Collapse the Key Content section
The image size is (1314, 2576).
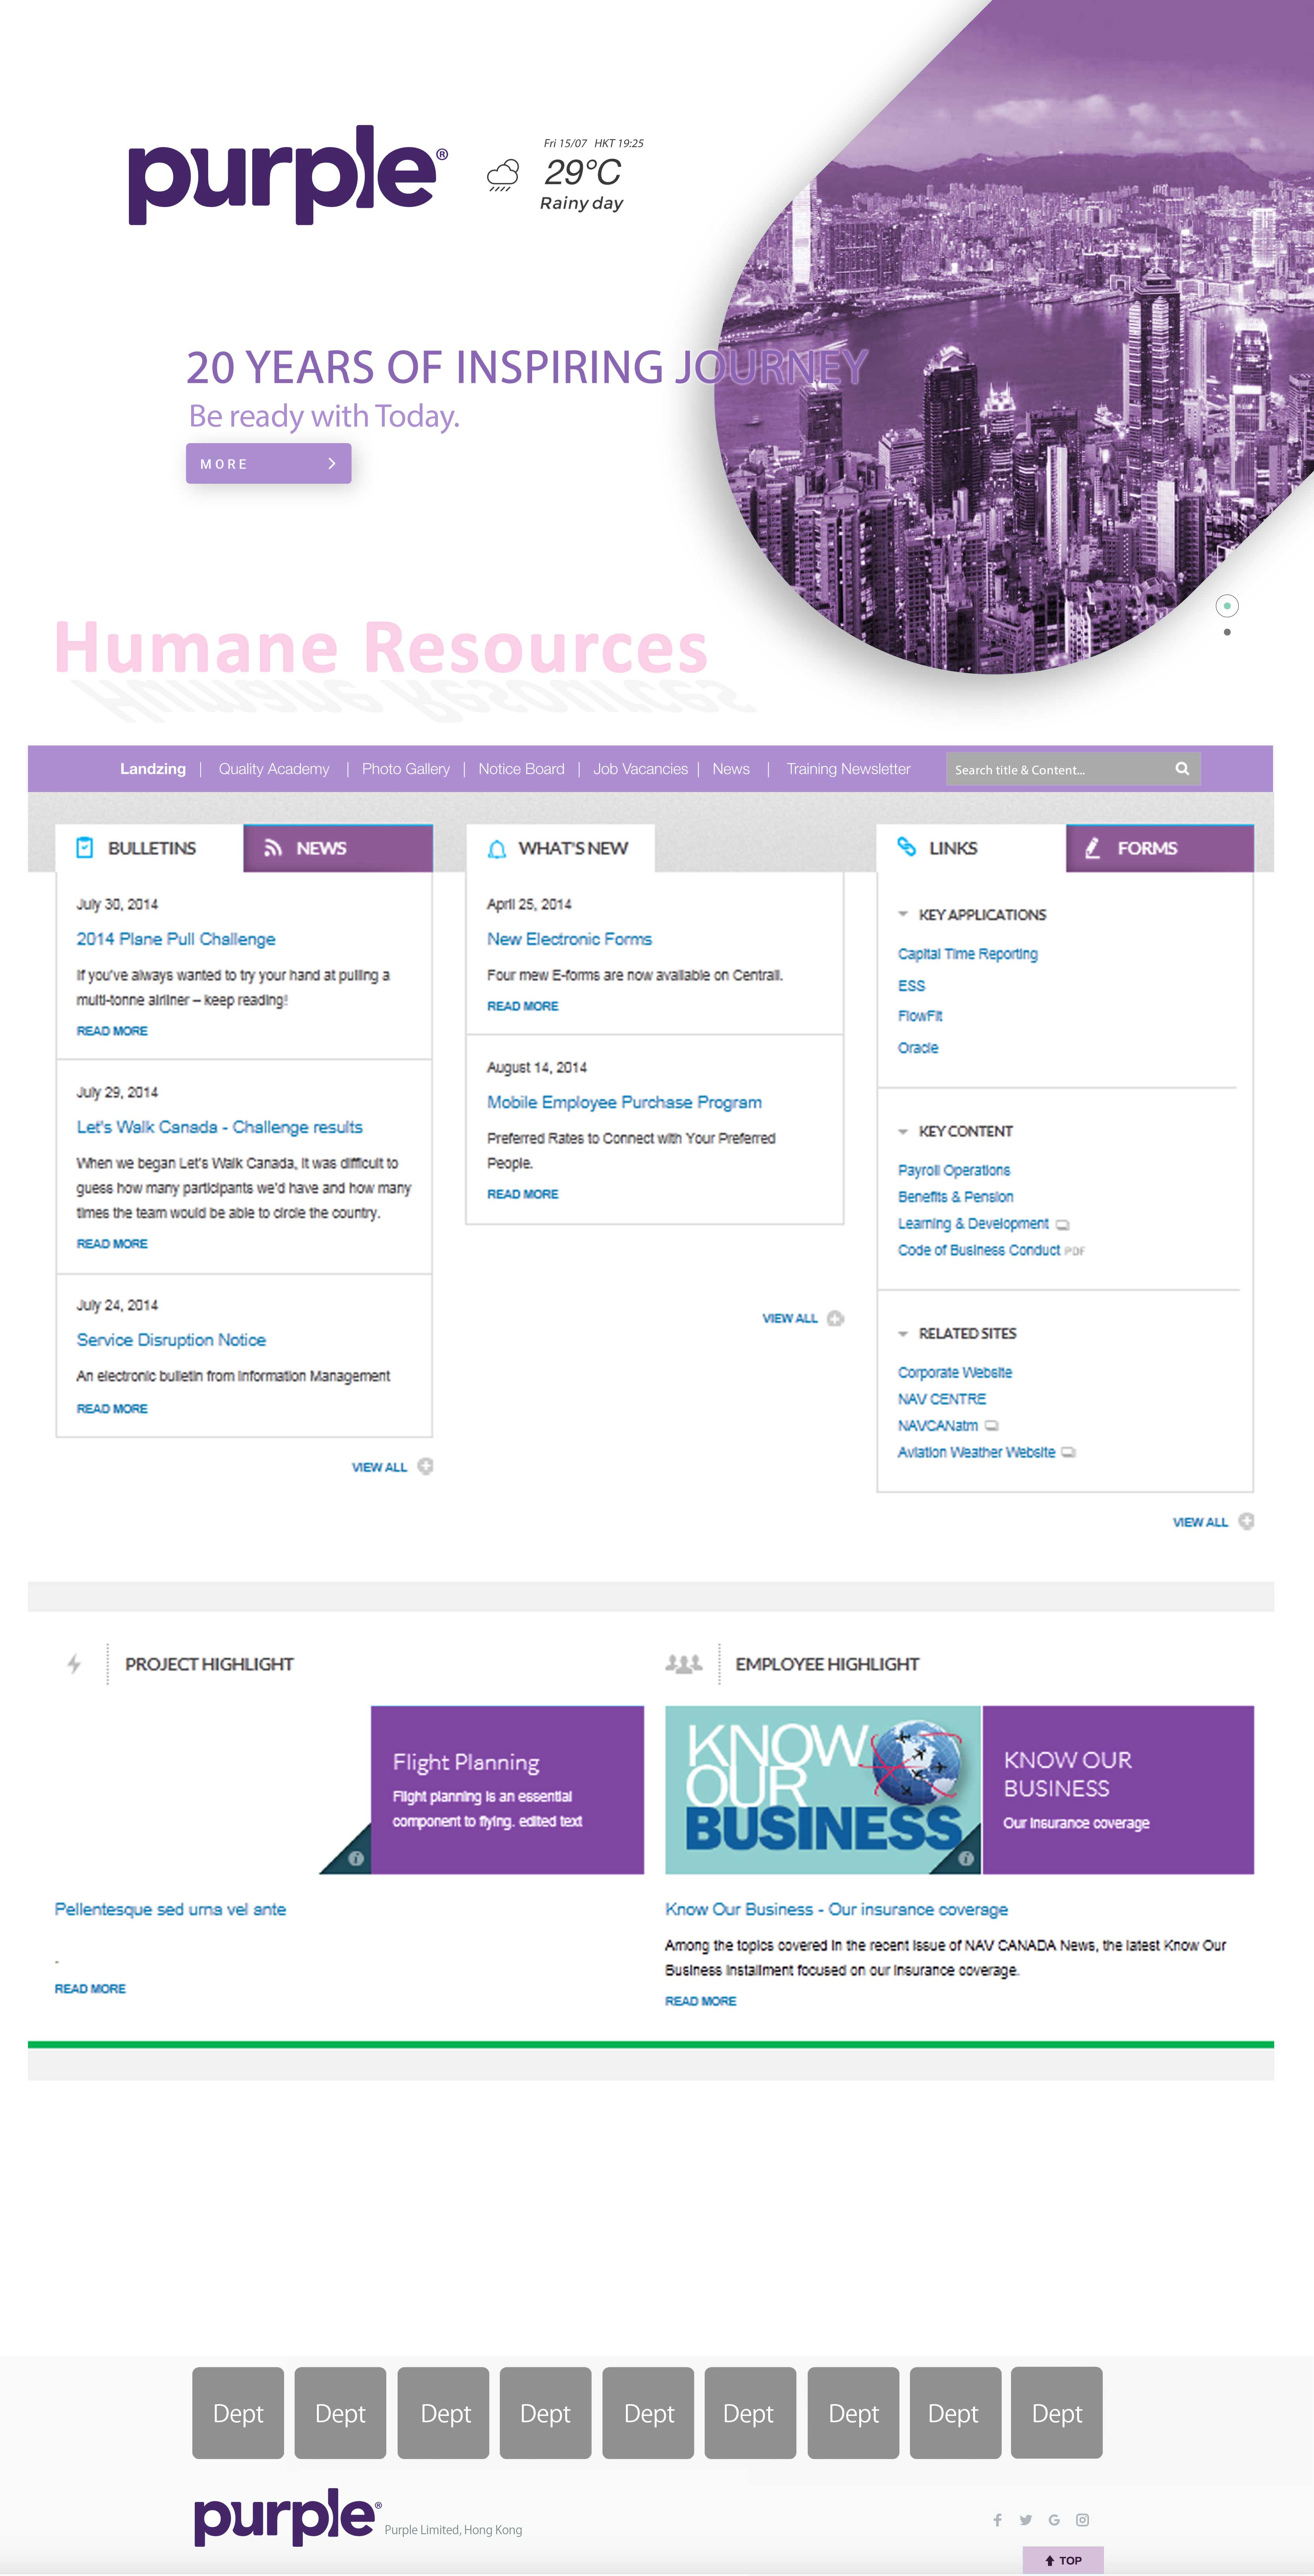coord(903,1131)
